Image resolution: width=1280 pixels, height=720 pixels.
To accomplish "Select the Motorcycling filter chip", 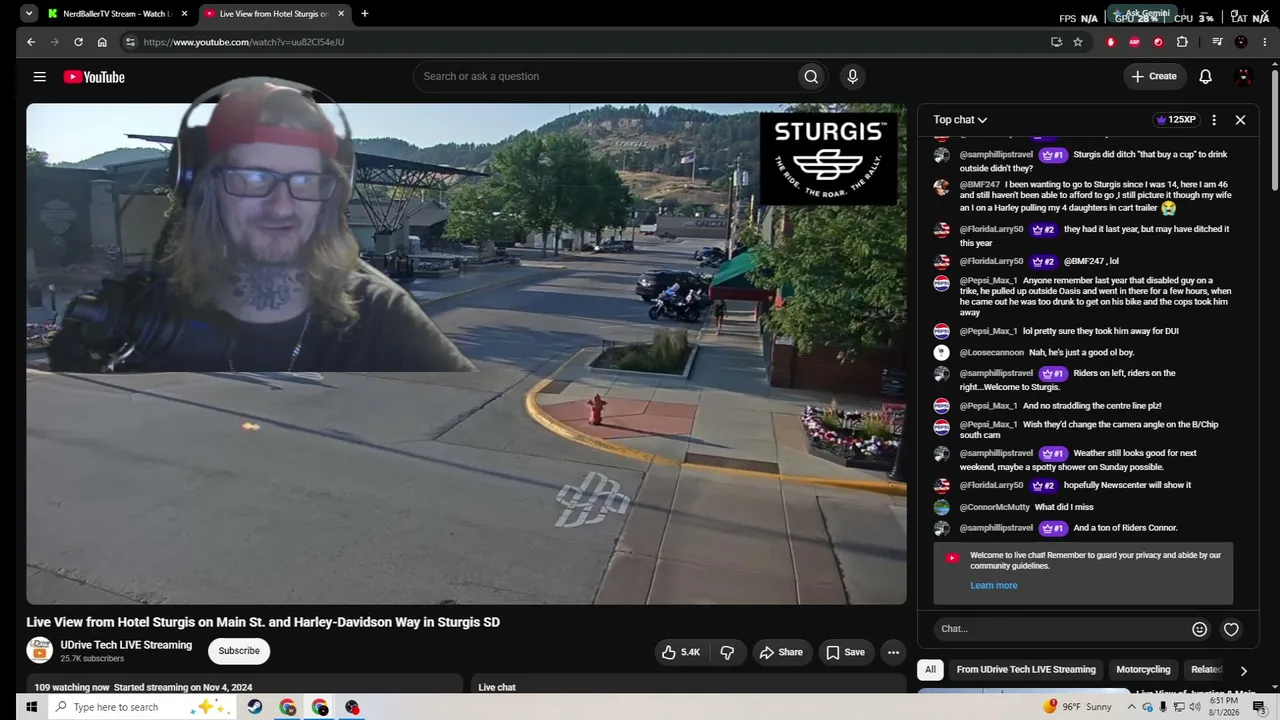I will click(1143, 670).
